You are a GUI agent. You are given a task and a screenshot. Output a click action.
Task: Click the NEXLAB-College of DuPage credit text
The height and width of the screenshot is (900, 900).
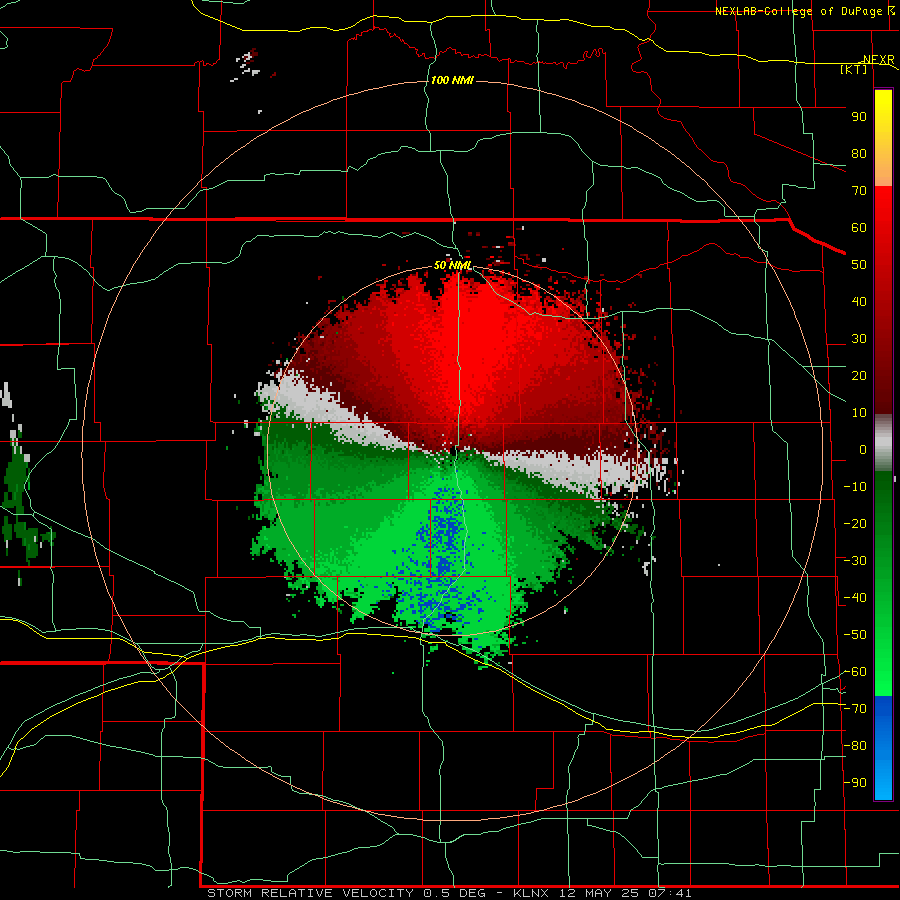[x=801, y=11]
